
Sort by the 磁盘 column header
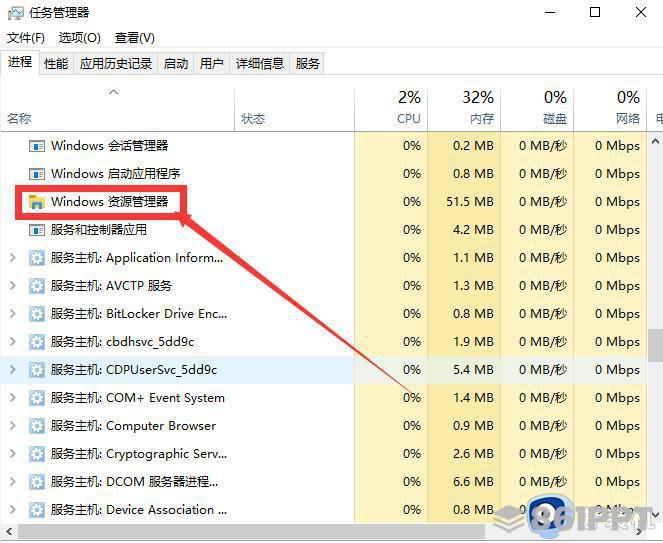coord(537,110)
